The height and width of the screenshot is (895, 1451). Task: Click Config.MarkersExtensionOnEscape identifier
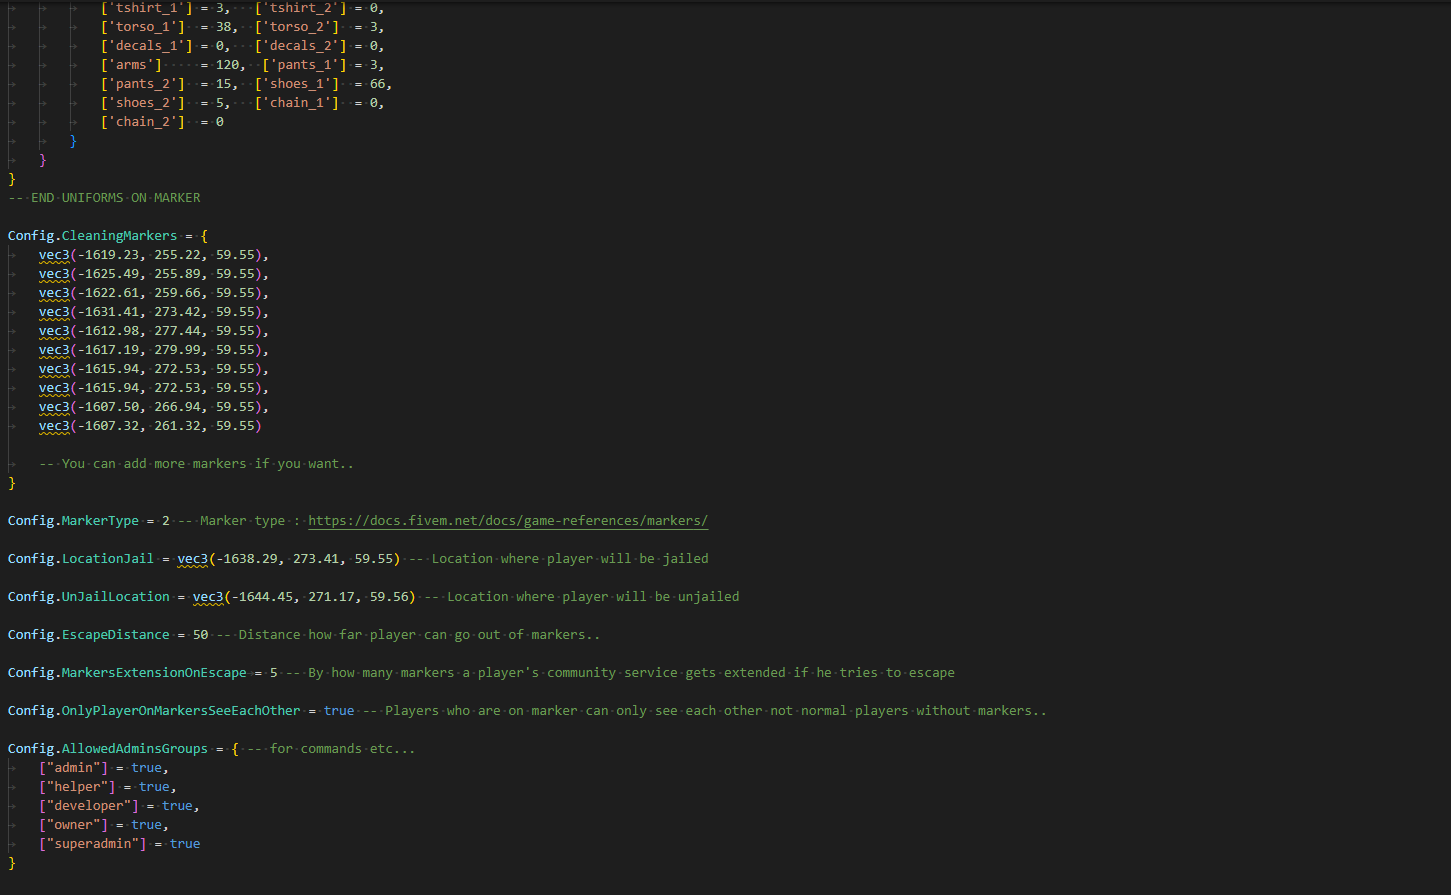[127, 673]
